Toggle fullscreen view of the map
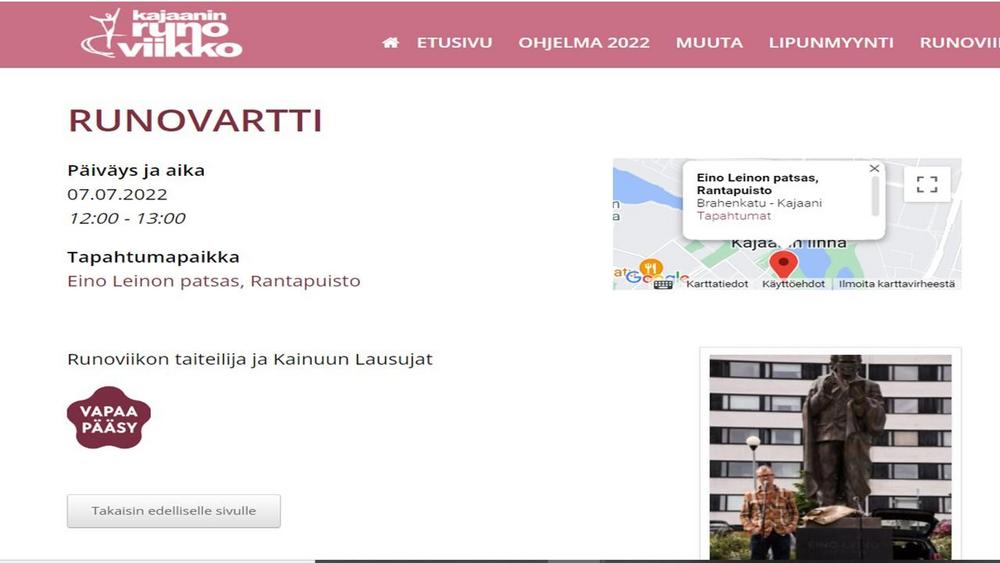1000x563 pixels. pos(927,184)
